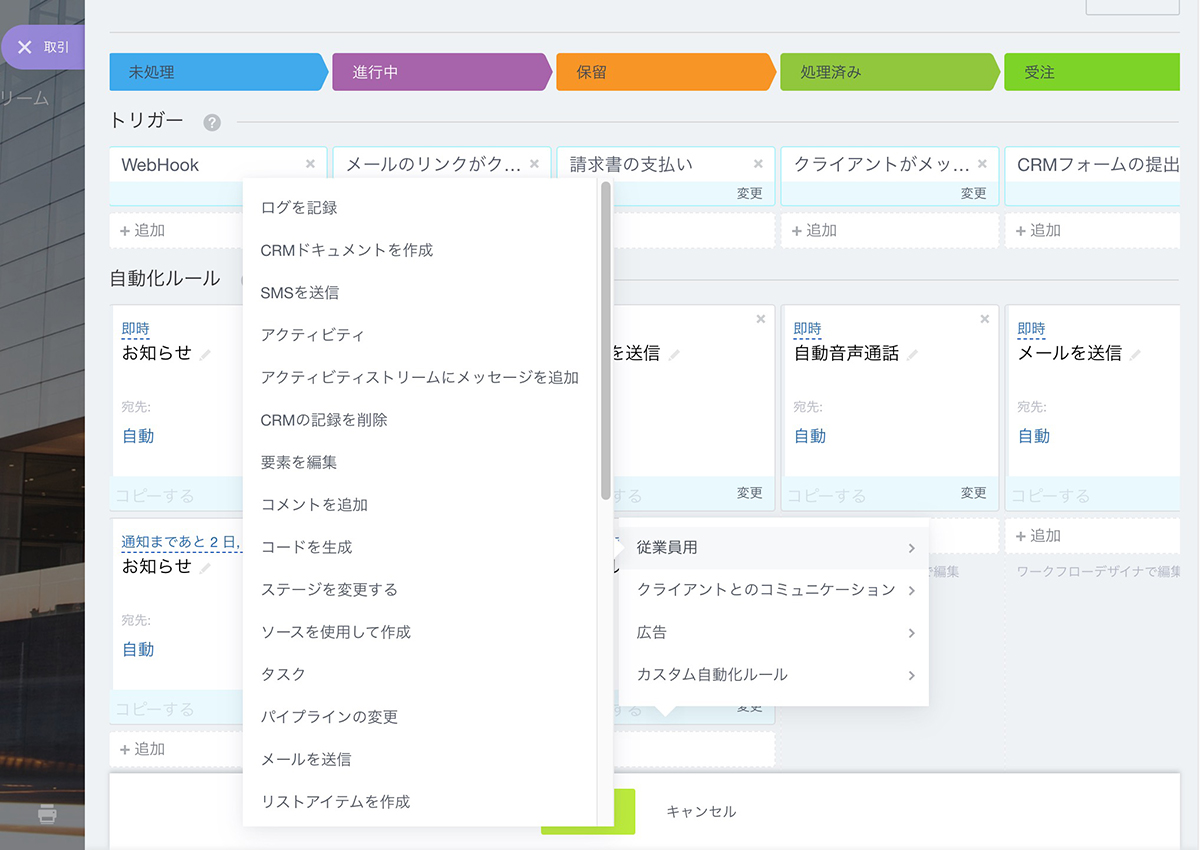Click 自動 recipient on 通知まであと２日 rule

pos(138,650)
